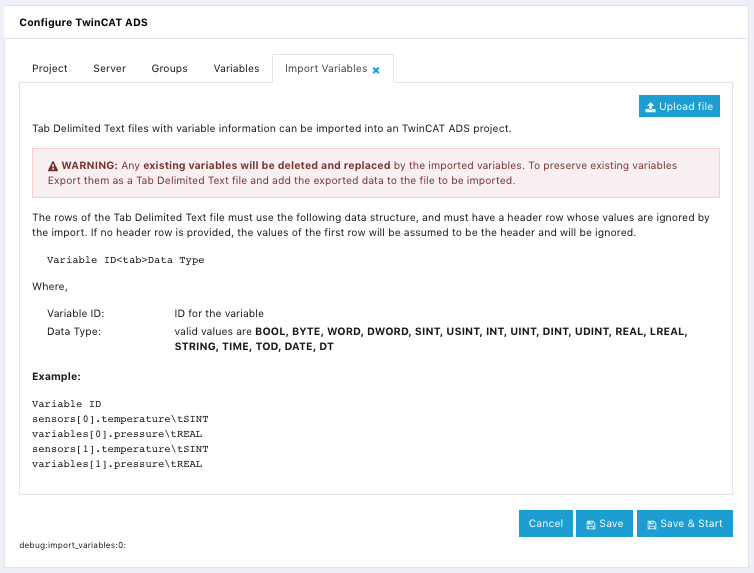Open the Server tab
Image resolution: width=754 pixels, height=573 pixels.
click(110, 68)
